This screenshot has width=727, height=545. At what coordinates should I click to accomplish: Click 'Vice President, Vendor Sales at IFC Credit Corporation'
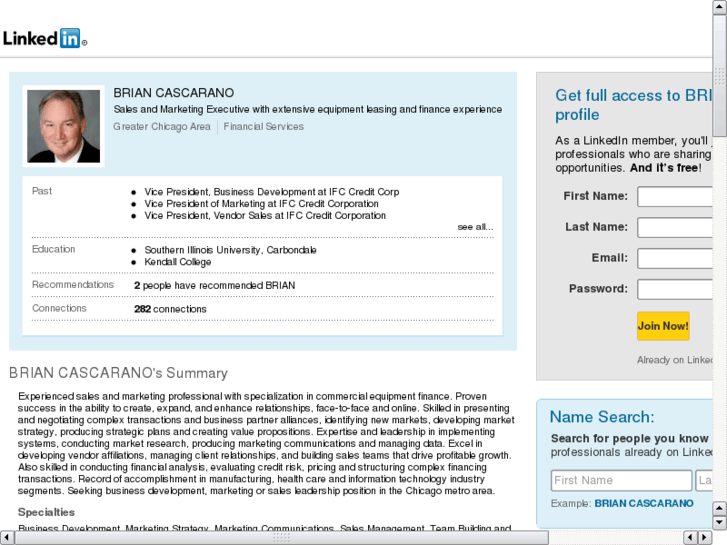coord(265,216)
